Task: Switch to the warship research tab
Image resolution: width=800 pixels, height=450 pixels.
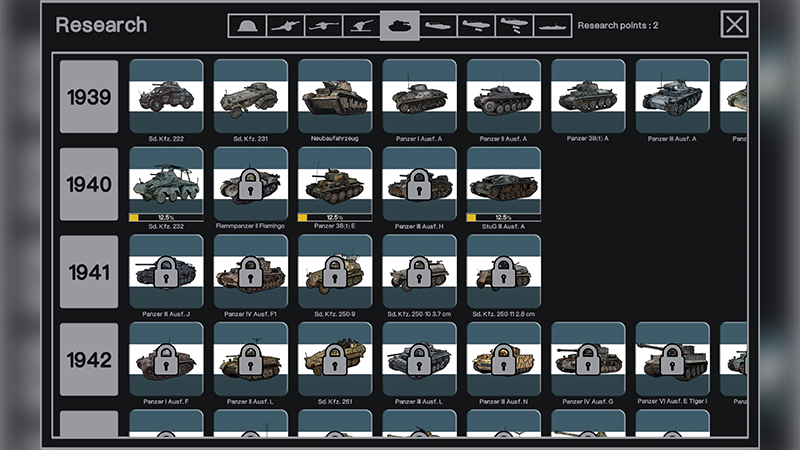Action: pos(552,26)
